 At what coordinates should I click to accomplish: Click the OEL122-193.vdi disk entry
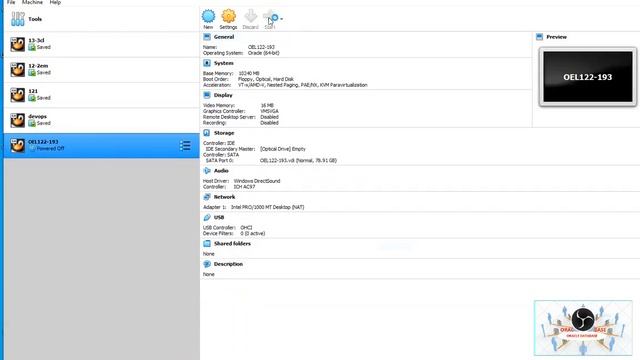298,160
